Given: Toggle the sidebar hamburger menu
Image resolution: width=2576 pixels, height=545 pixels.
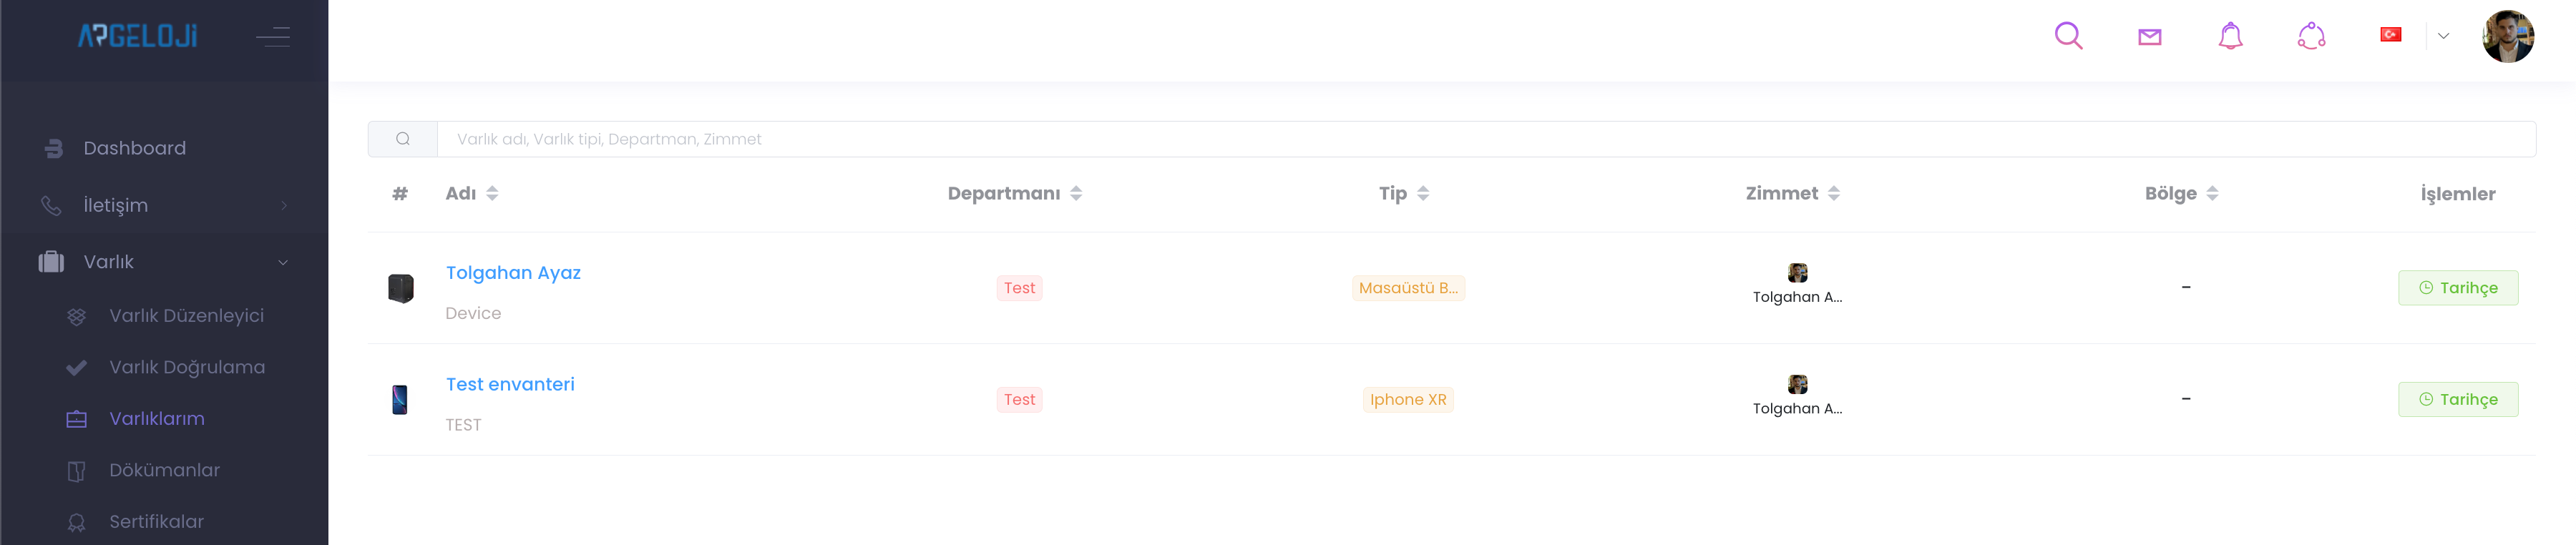Looking at the screenshot, I should (273, 37).
